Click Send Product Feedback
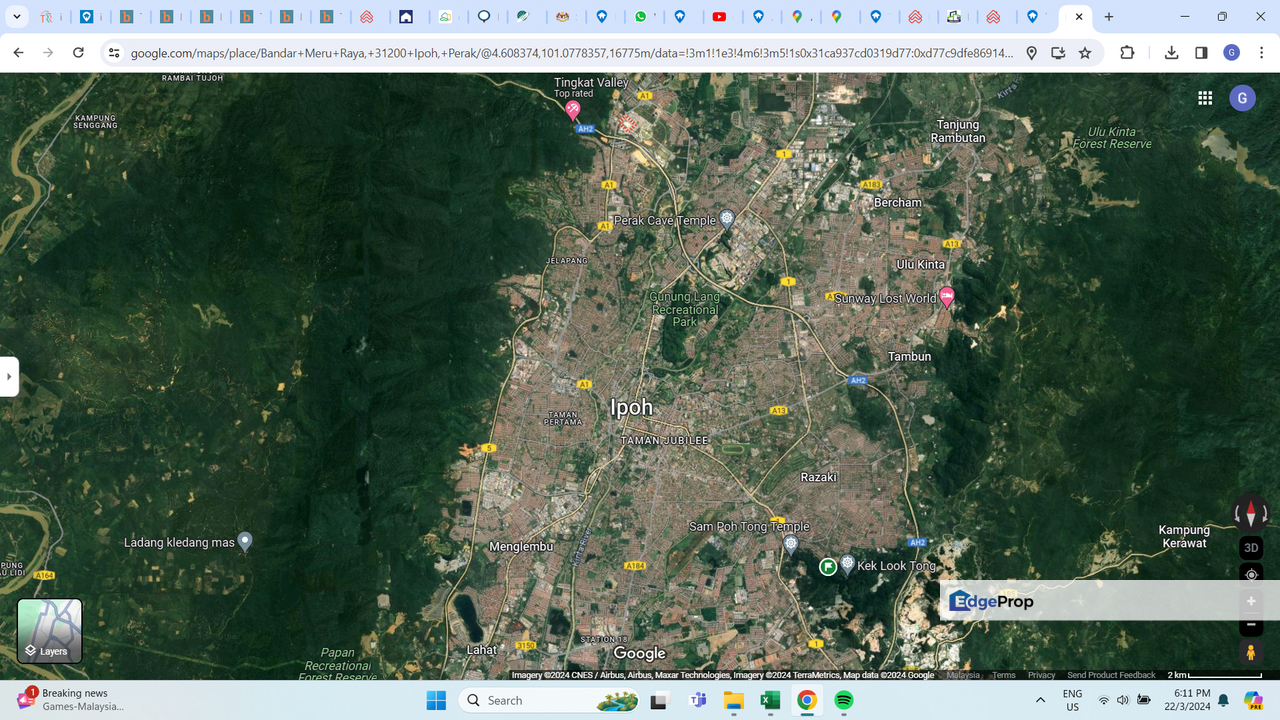The width and height of the screenshot is (1280, 720). pos(1111,675)
